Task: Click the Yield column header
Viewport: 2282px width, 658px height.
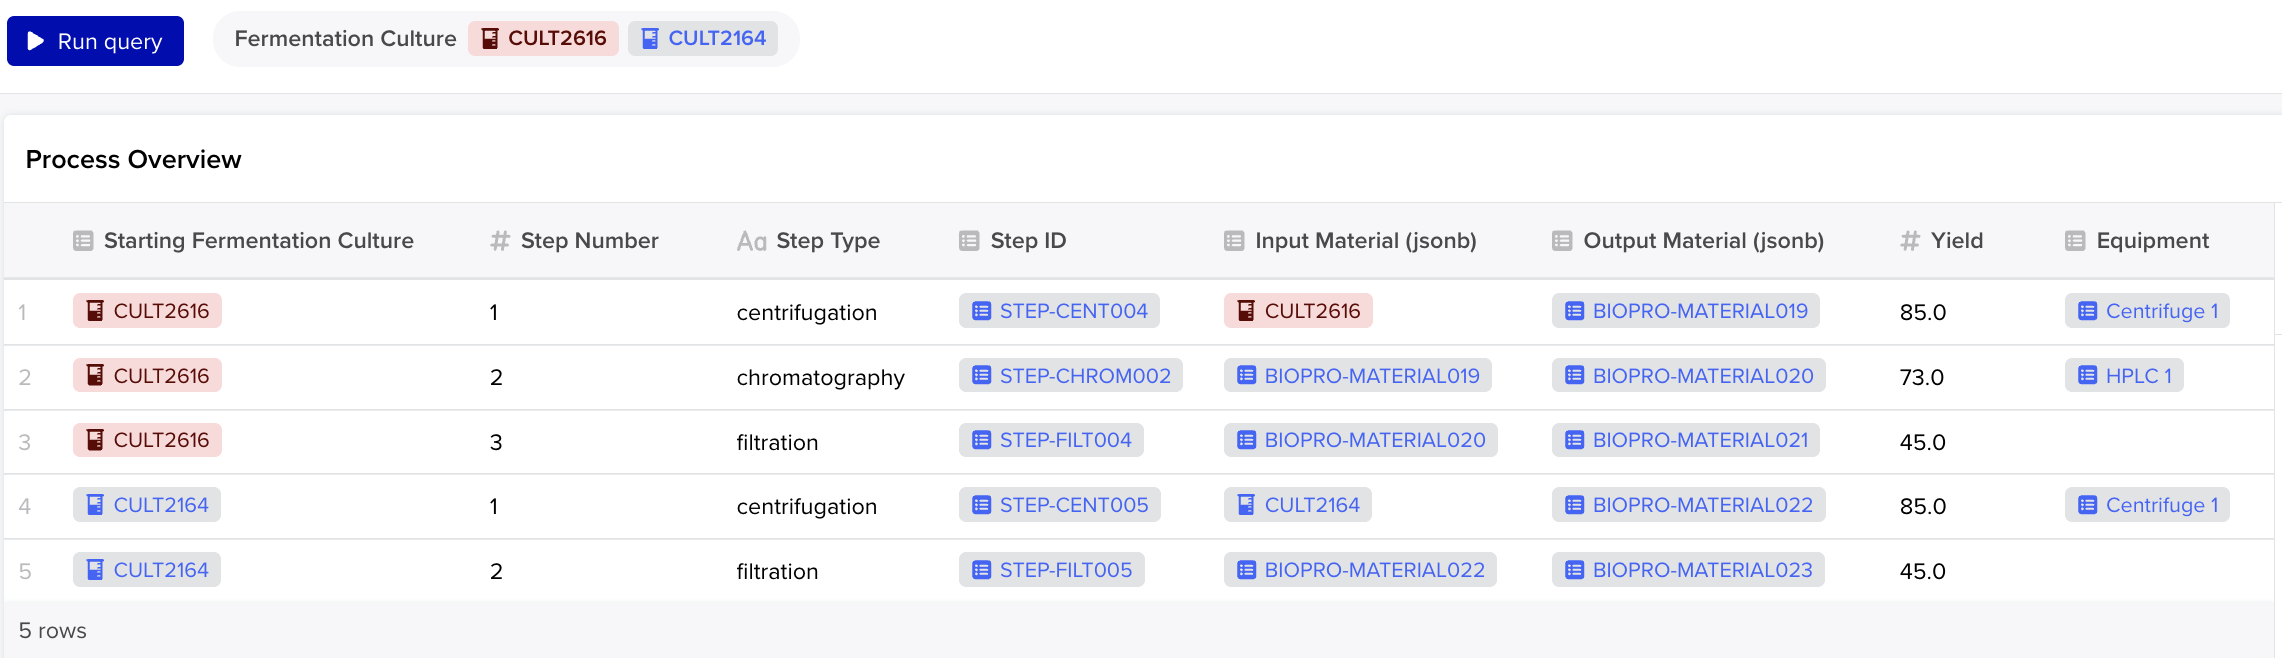Action: click(x=1956, y=241)
